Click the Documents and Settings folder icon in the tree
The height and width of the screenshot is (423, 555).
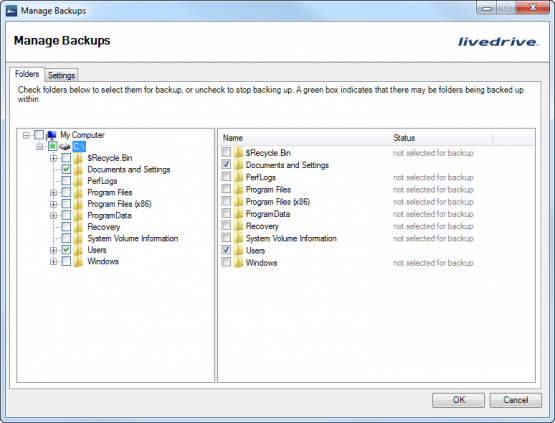pos(78,169)
